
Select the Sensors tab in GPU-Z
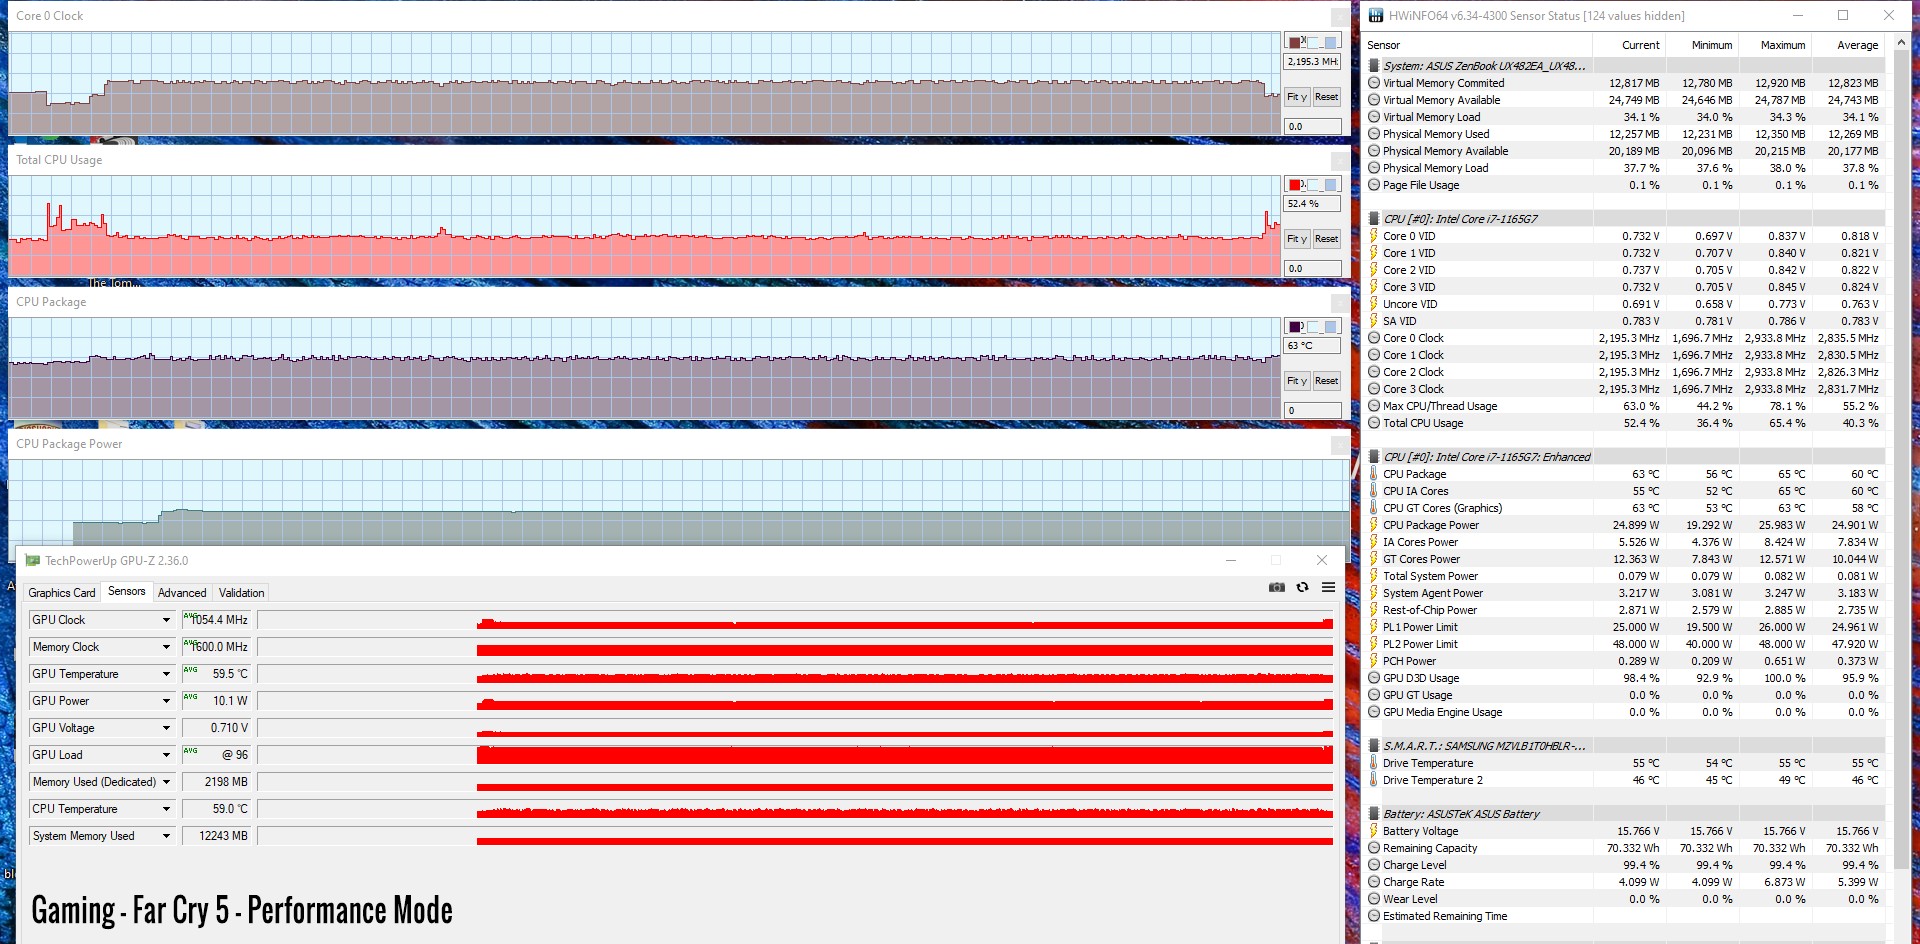pos(127,592)
